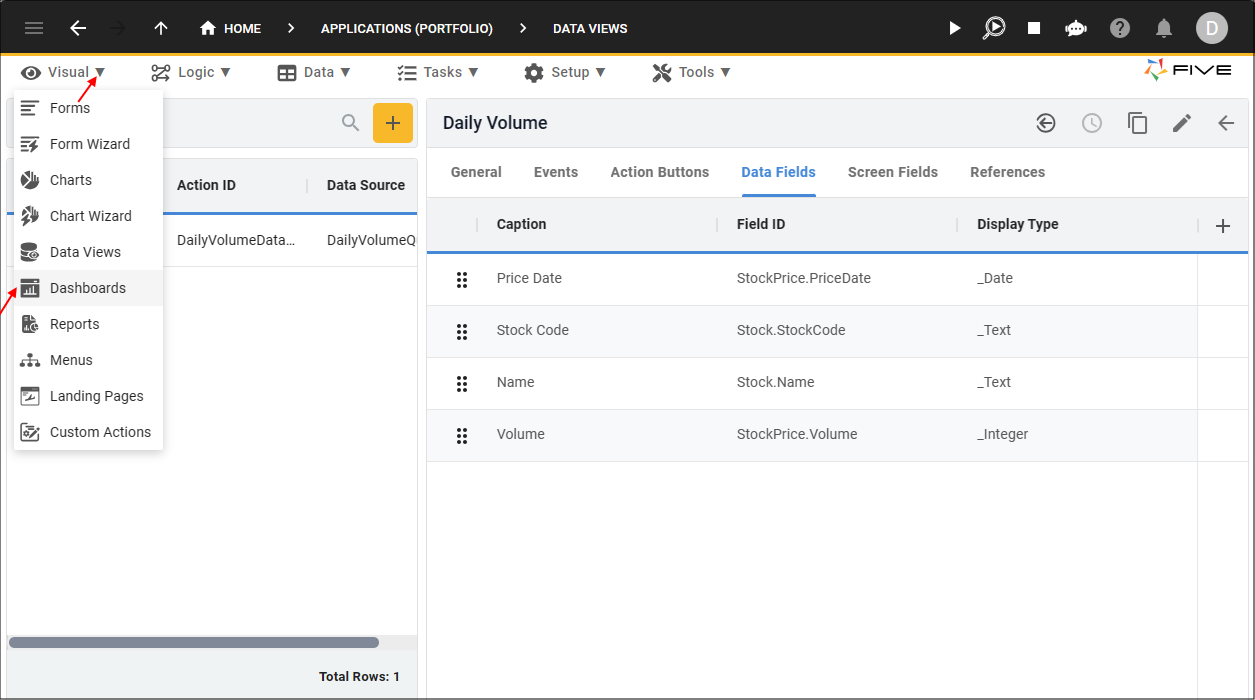This screenshot has width=1255, height=700.
Task: Select Stock.Name field ID
Action: [776, 382]
